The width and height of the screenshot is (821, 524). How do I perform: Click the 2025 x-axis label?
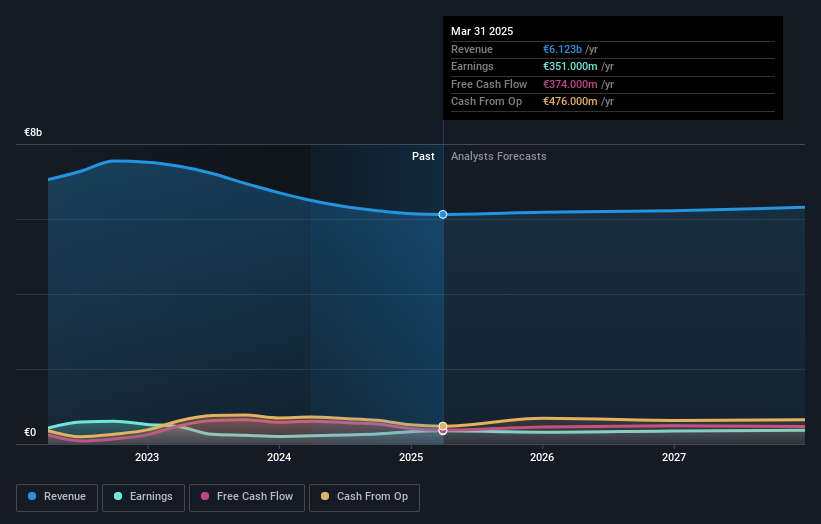(x=411, y=458)
